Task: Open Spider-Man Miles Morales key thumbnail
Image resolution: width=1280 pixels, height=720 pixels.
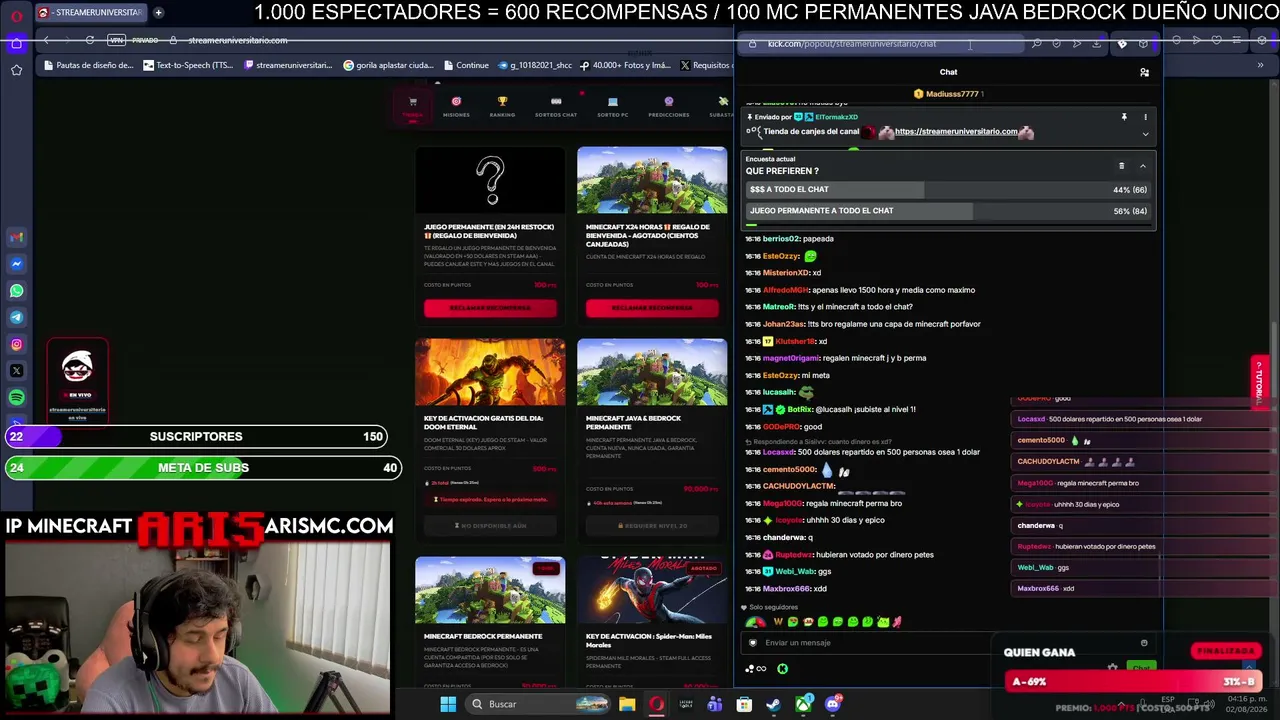Action: point(652,590)
